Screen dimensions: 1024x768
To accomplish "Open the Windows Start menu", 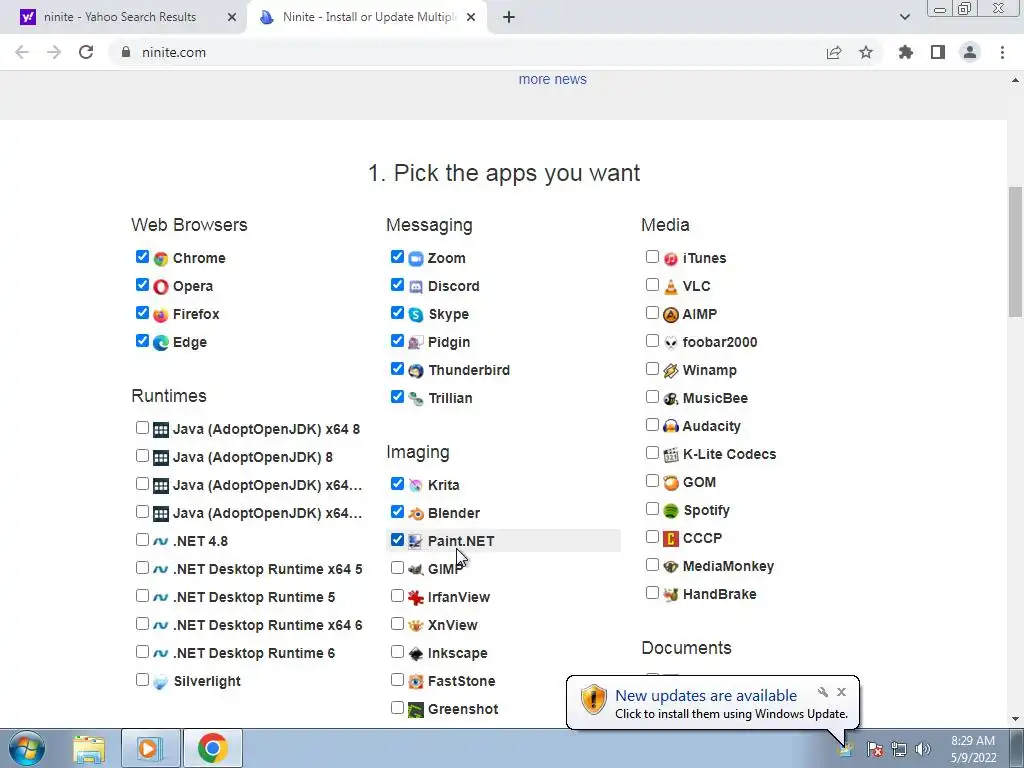I will [x=27, y=748].
